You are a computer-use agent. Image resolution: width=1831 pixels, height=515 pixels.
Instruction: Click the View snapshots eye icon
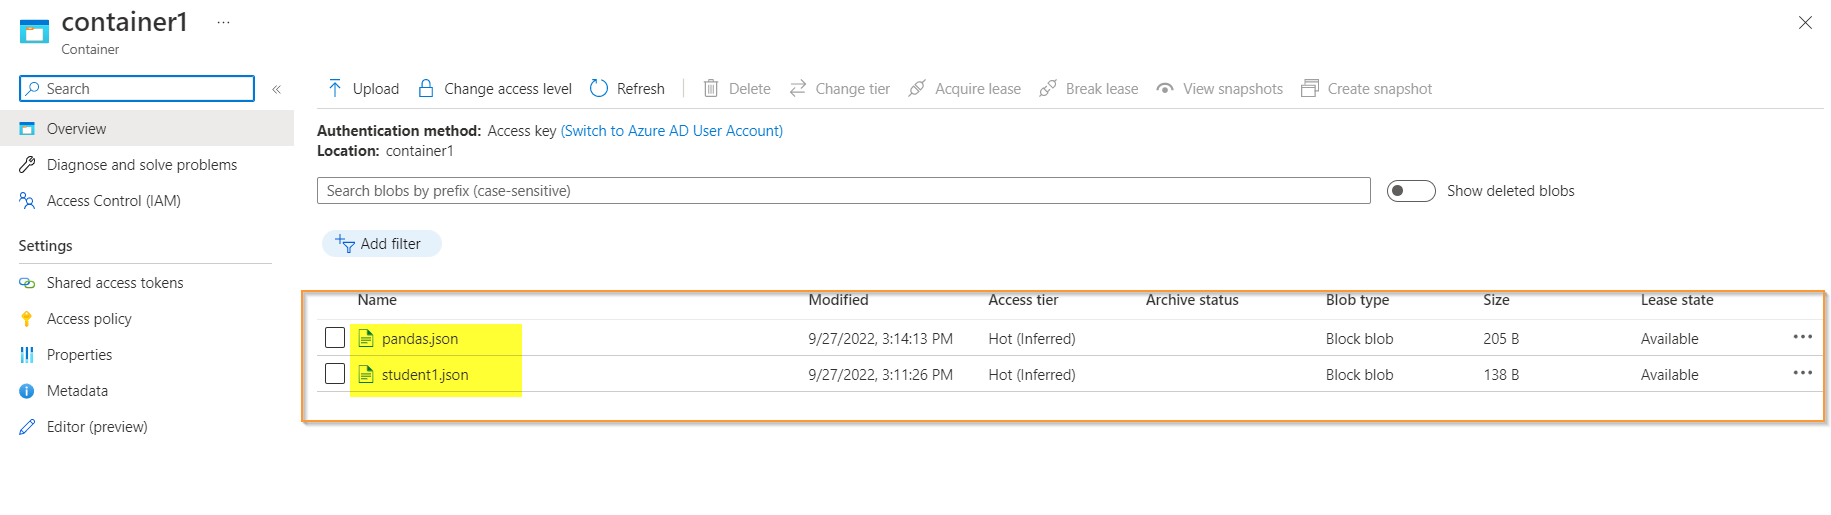coord(1165,89)
